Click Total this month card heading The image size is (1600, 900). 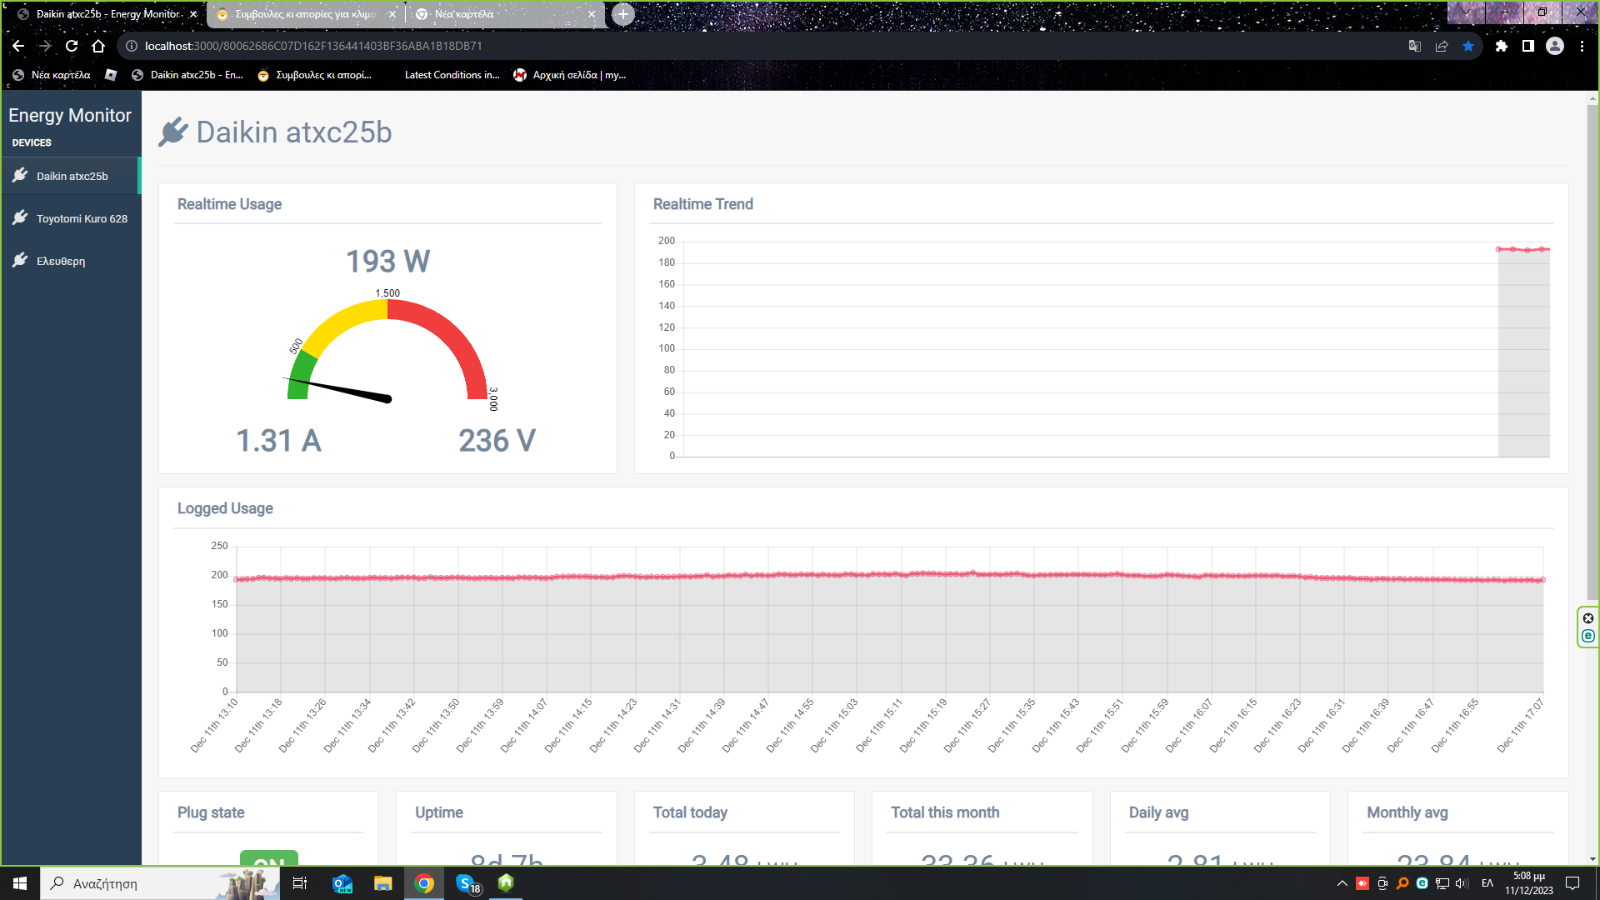[x=945, y=813]
